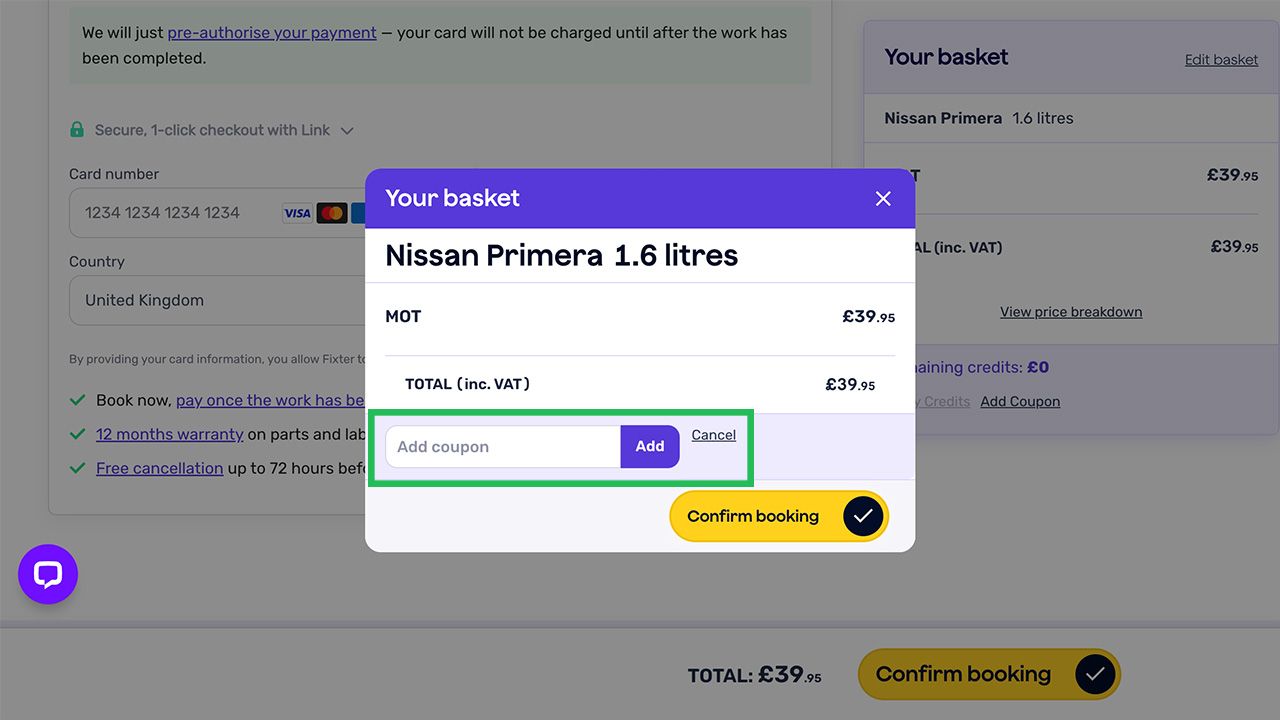Click the green padlock secure checkout icon
1280x720 pixels.
click(x=77, y=130)
